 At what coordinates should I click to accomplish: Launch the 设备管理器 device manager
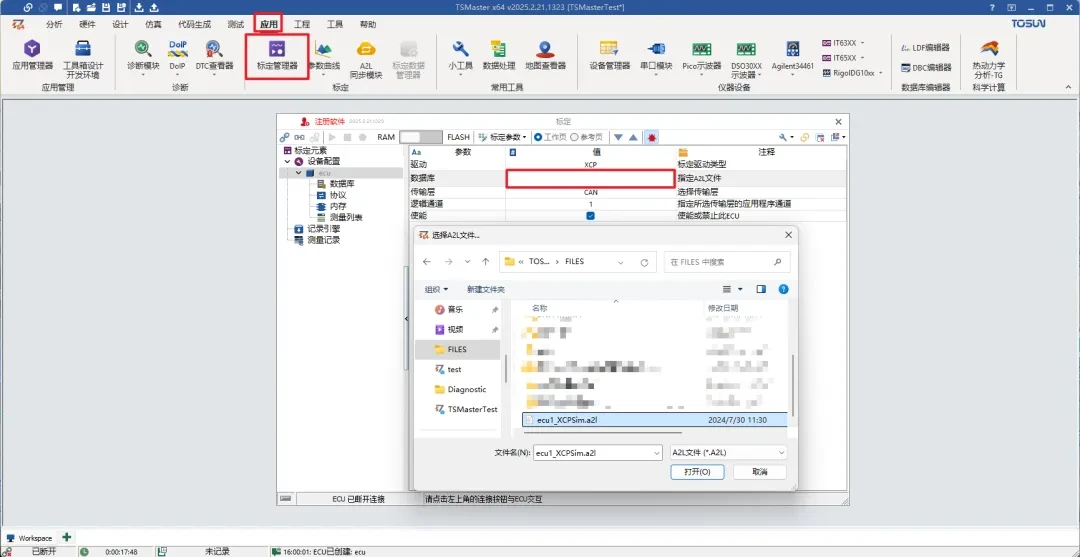(609, 54)
